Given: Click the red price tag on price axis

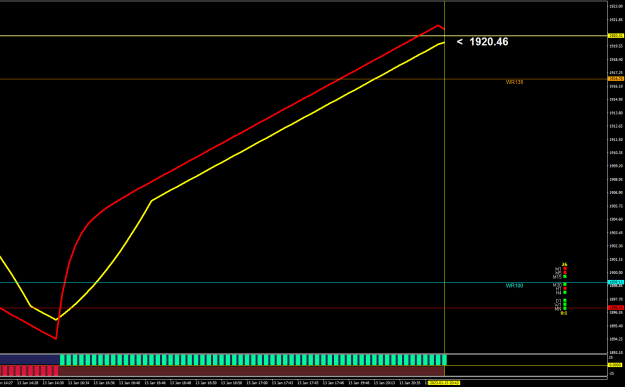Looking at the screenshot, I should (616, 308).
